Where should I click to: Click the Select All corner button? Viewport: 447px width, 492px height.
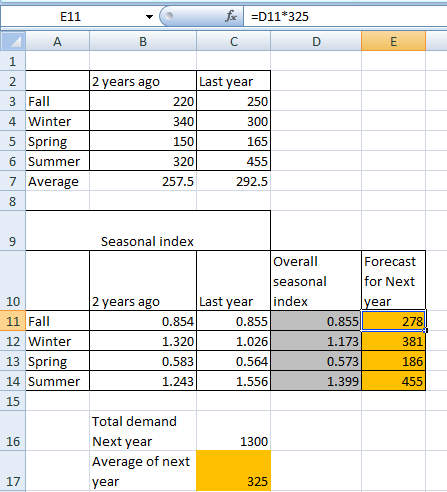[x=13, y=41]
